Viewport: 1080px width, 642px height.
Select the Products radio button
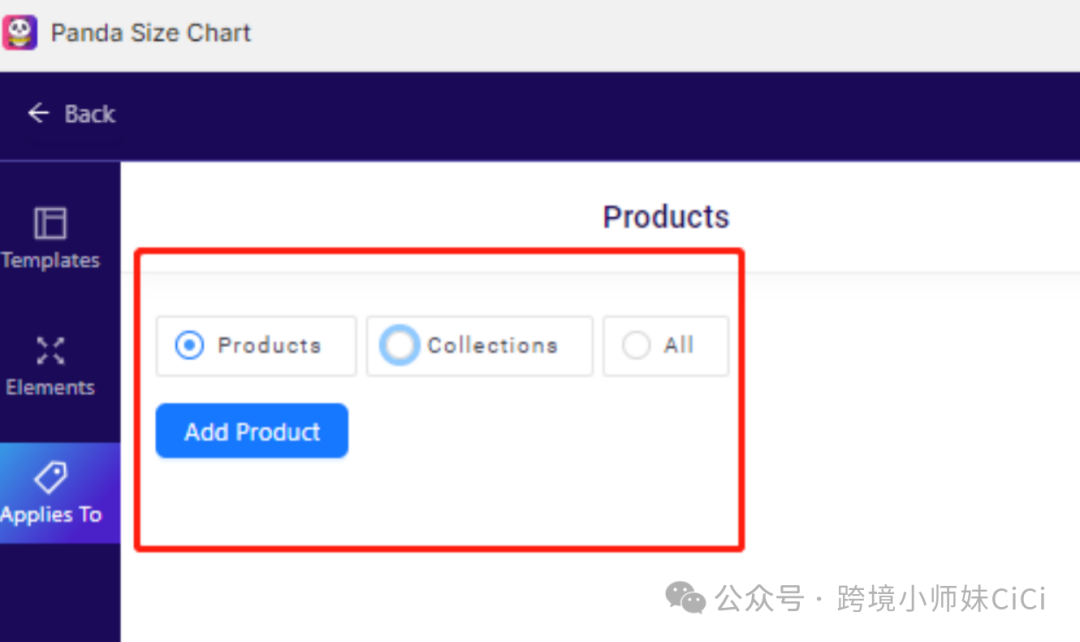[x=189, y=345]
